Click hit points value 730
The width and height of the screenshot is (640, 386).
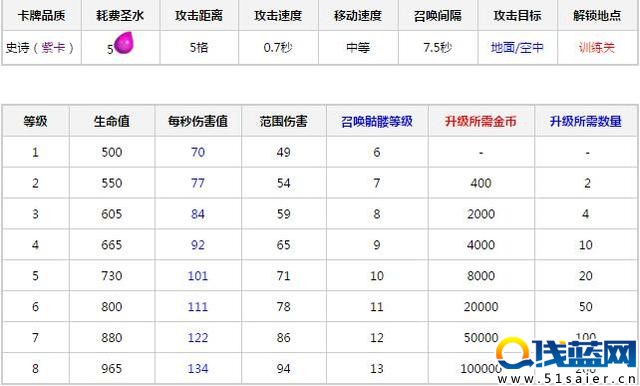tap(111, 276)
